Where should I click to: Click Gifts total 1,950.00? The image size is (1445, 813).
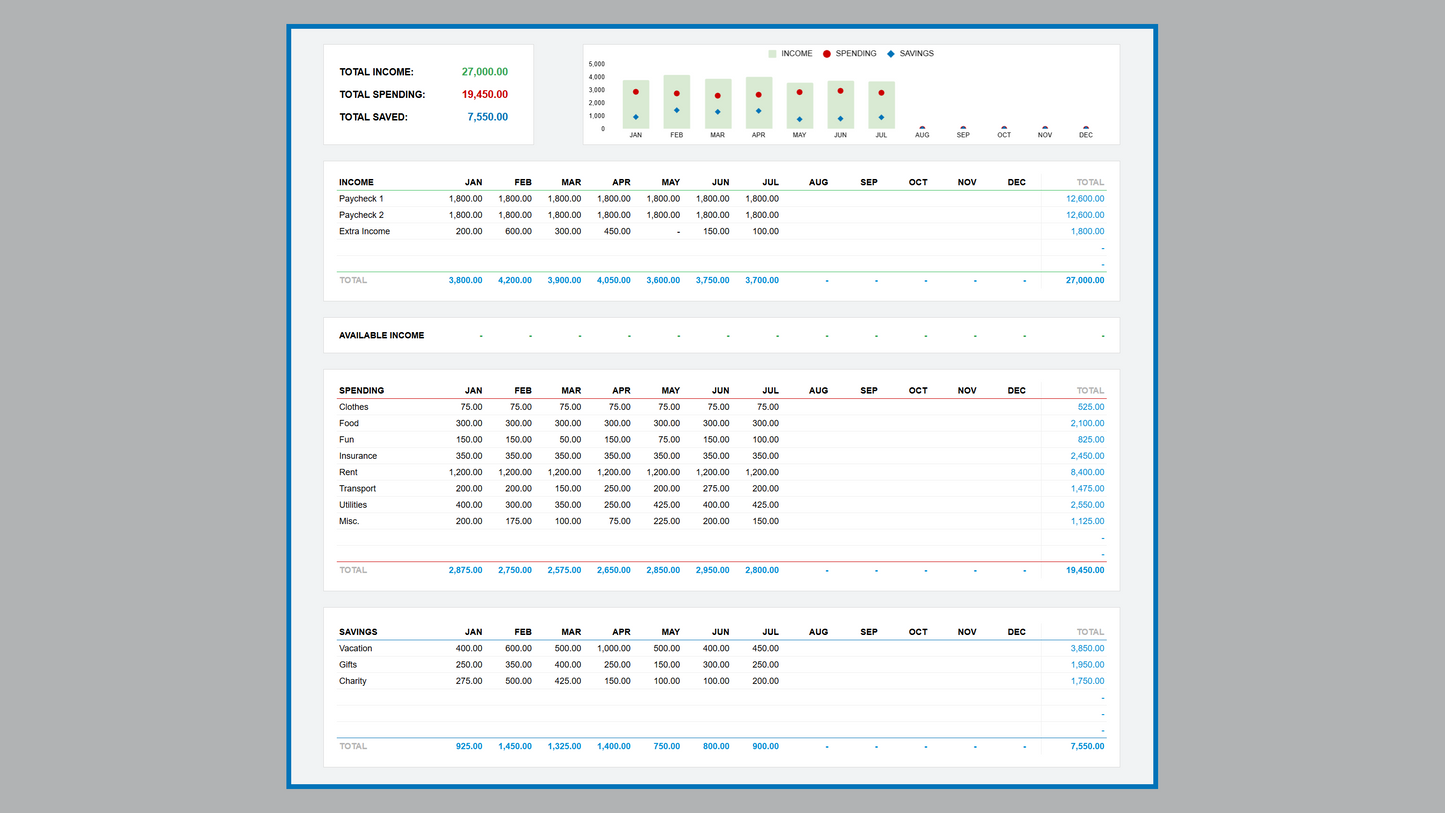click(x=1088, y=665)
